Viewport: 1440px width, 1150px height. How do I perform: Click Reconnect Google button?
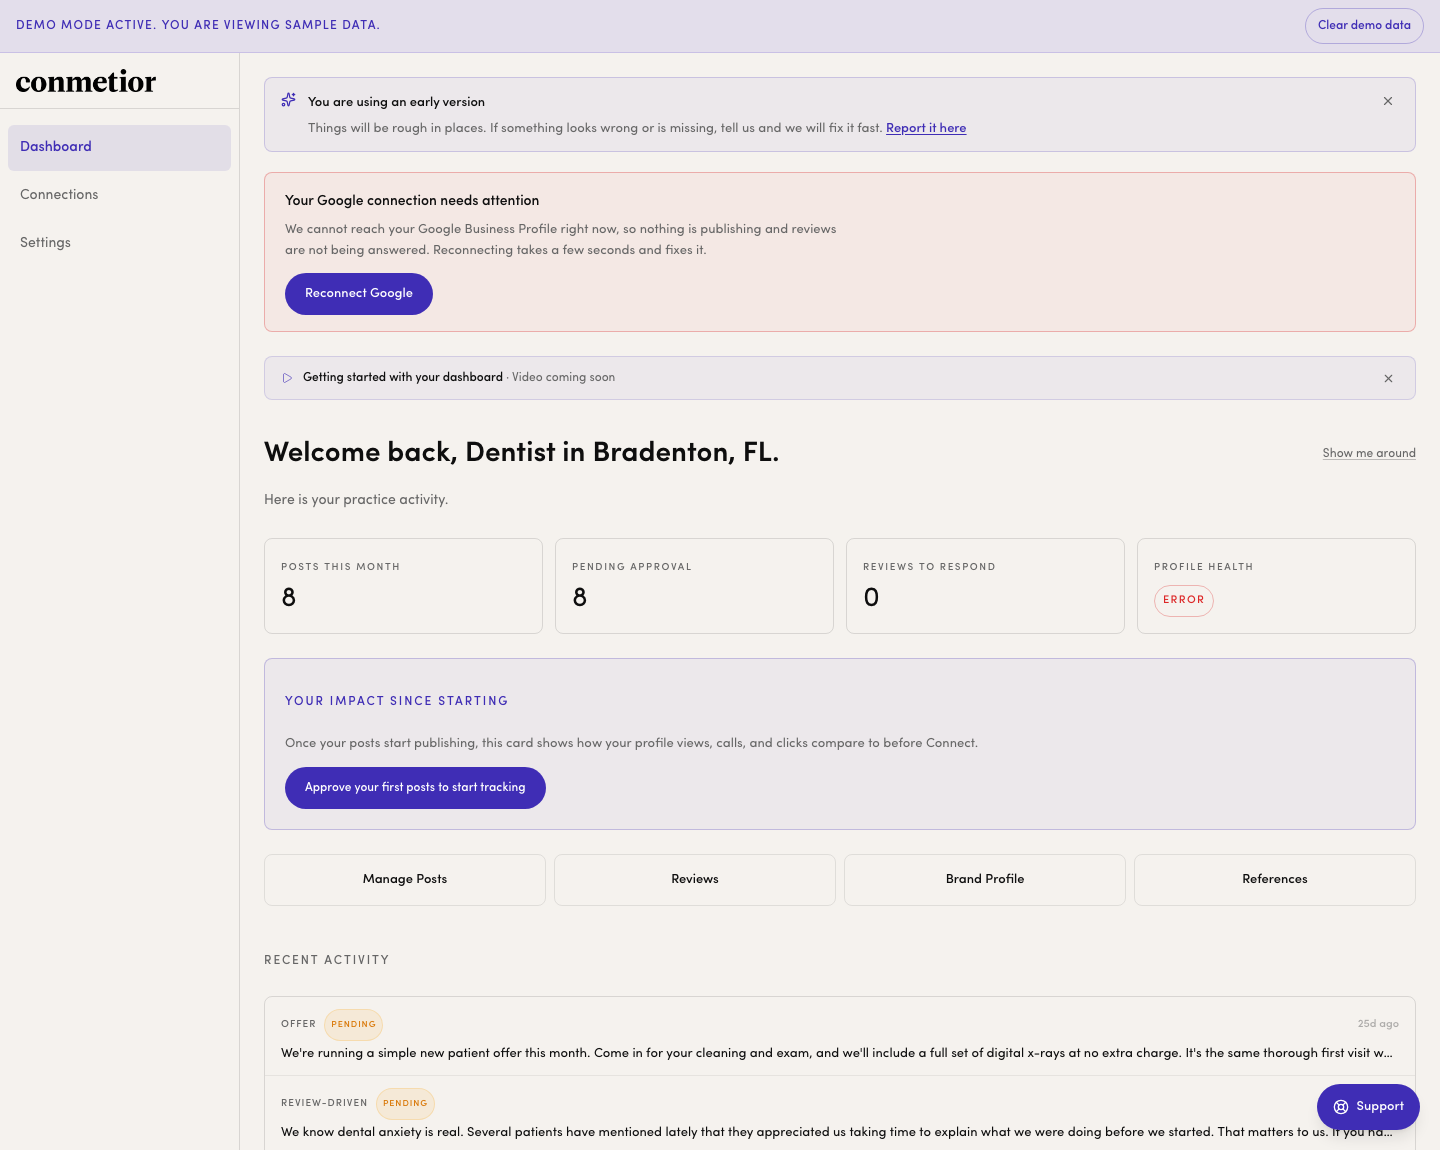(359, 294)
